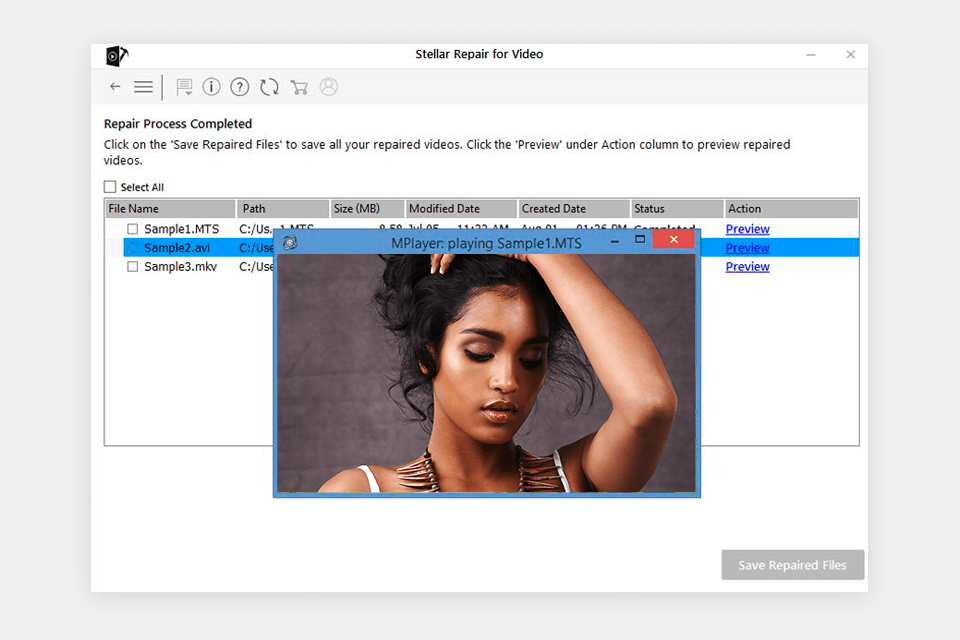Click the back arrow in the toolbar

pos(115,87)
